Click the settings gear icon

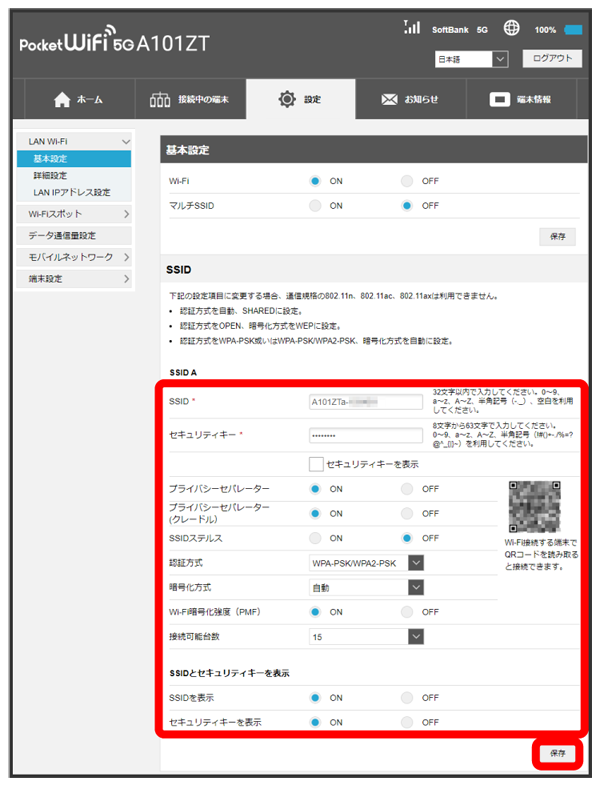coord(287,100)
